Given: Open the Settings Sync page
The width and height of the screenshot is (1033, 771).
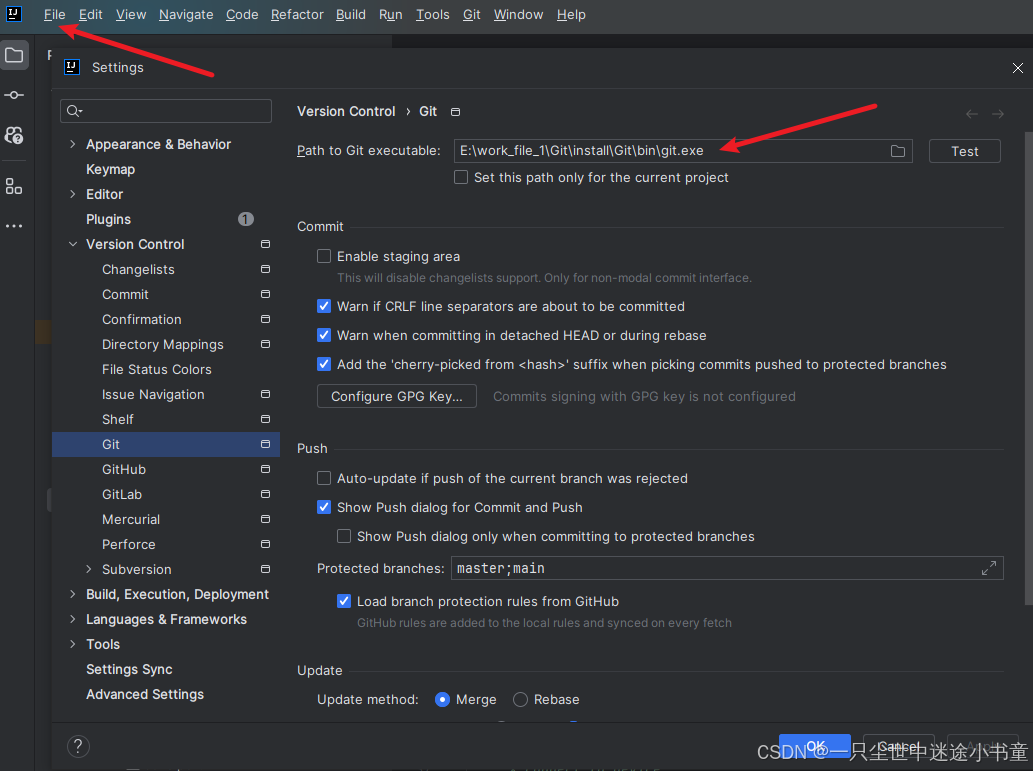Looking at the screenshot, I should [x=129, y=670].
